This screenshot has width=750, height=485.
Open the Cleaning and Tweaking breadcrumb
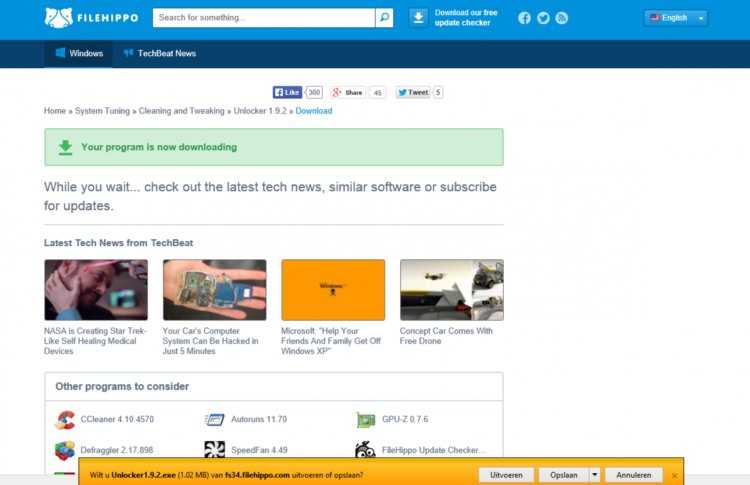183,111
